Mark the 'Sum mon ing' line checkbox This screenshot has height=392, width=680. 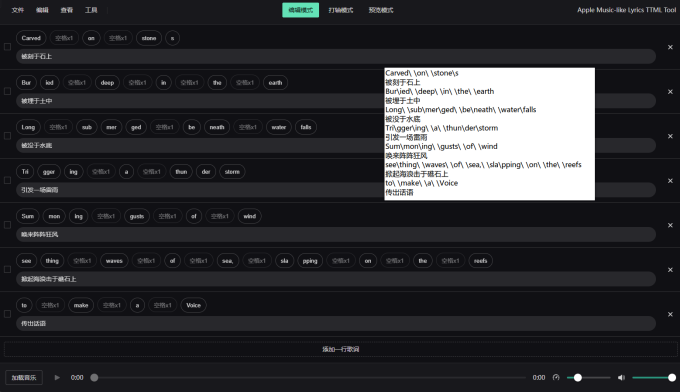[x=7, y=225]
